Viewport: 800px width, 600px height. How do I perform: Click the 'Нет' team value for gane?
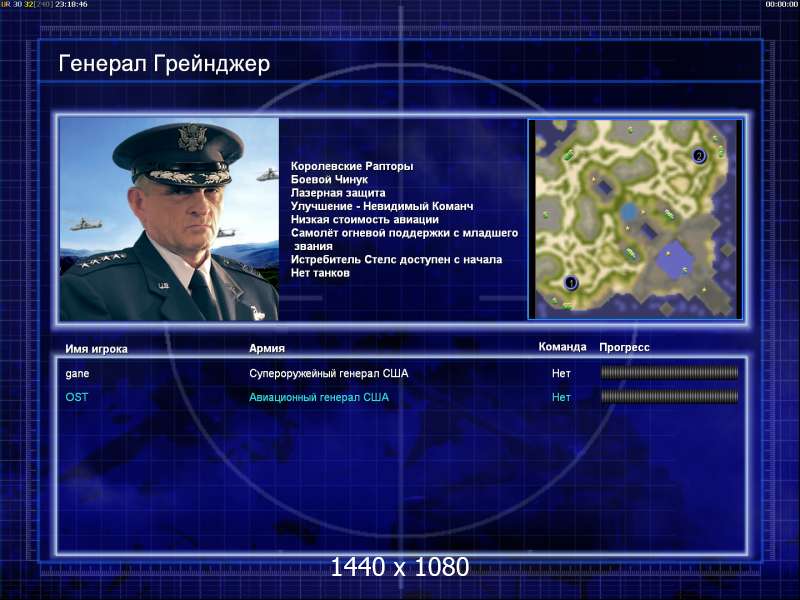561,373
